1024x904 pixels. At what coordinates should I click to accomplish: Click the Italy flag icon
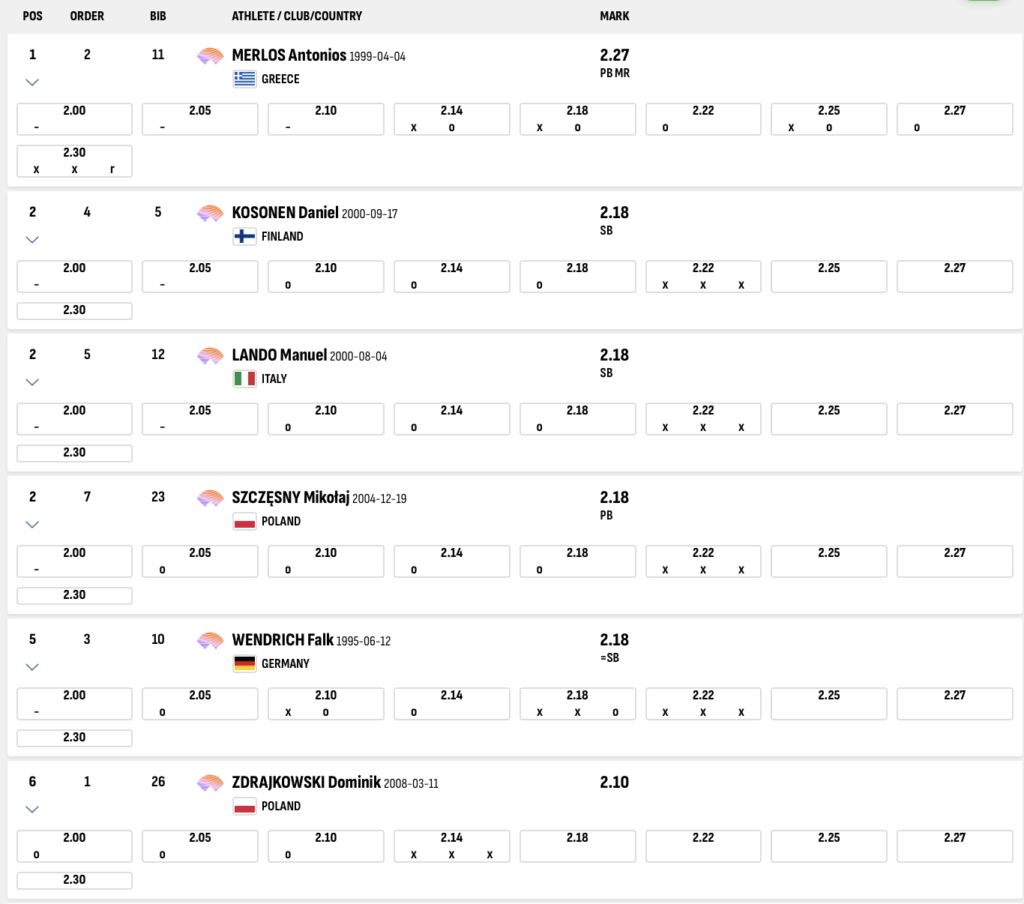(244, 379)
